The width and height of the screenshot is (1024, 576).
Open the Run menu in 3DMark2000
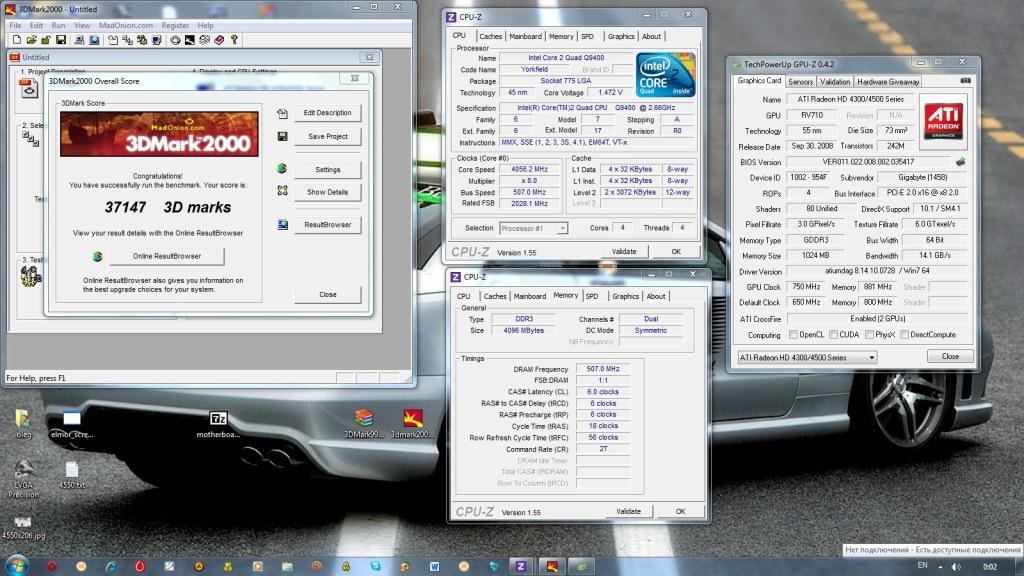(58, 25)
